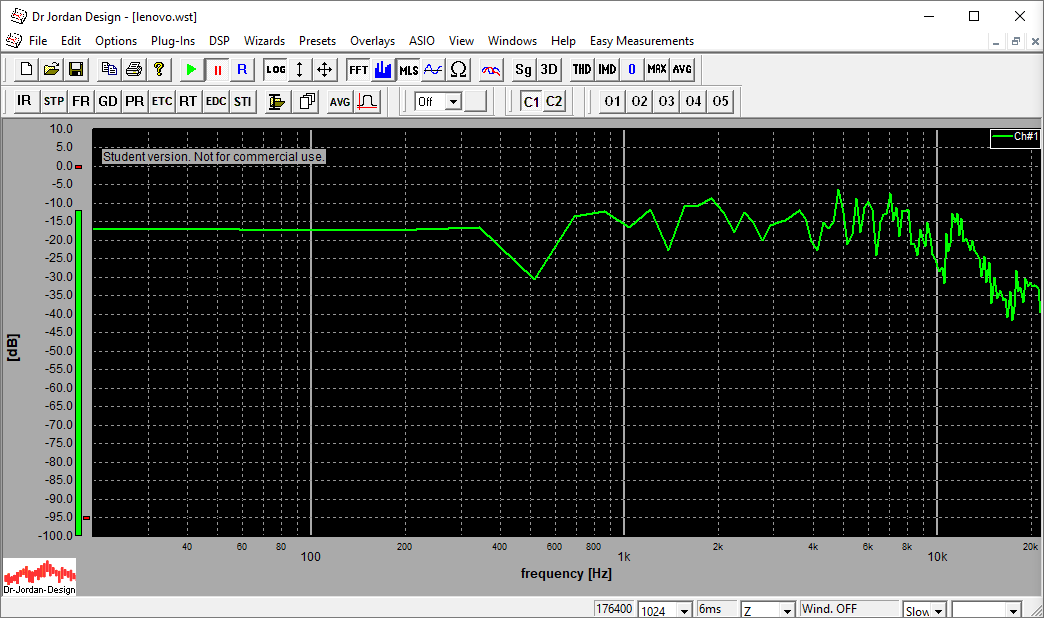This screenshot has height=618, width=1044.
Task: Select overlay 01
Action: click(x=613, y=101)
